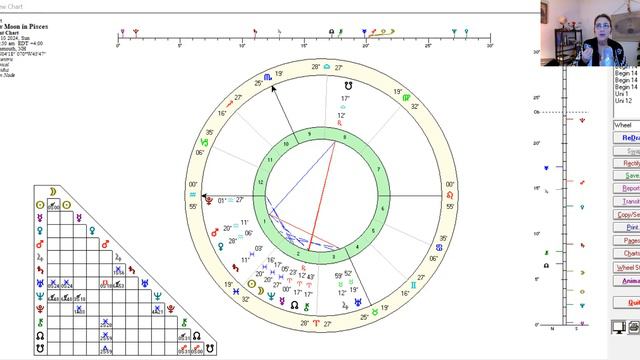640x360 pixels.
Task: Click the purple Animate button
Action: [x=627, y=281]
